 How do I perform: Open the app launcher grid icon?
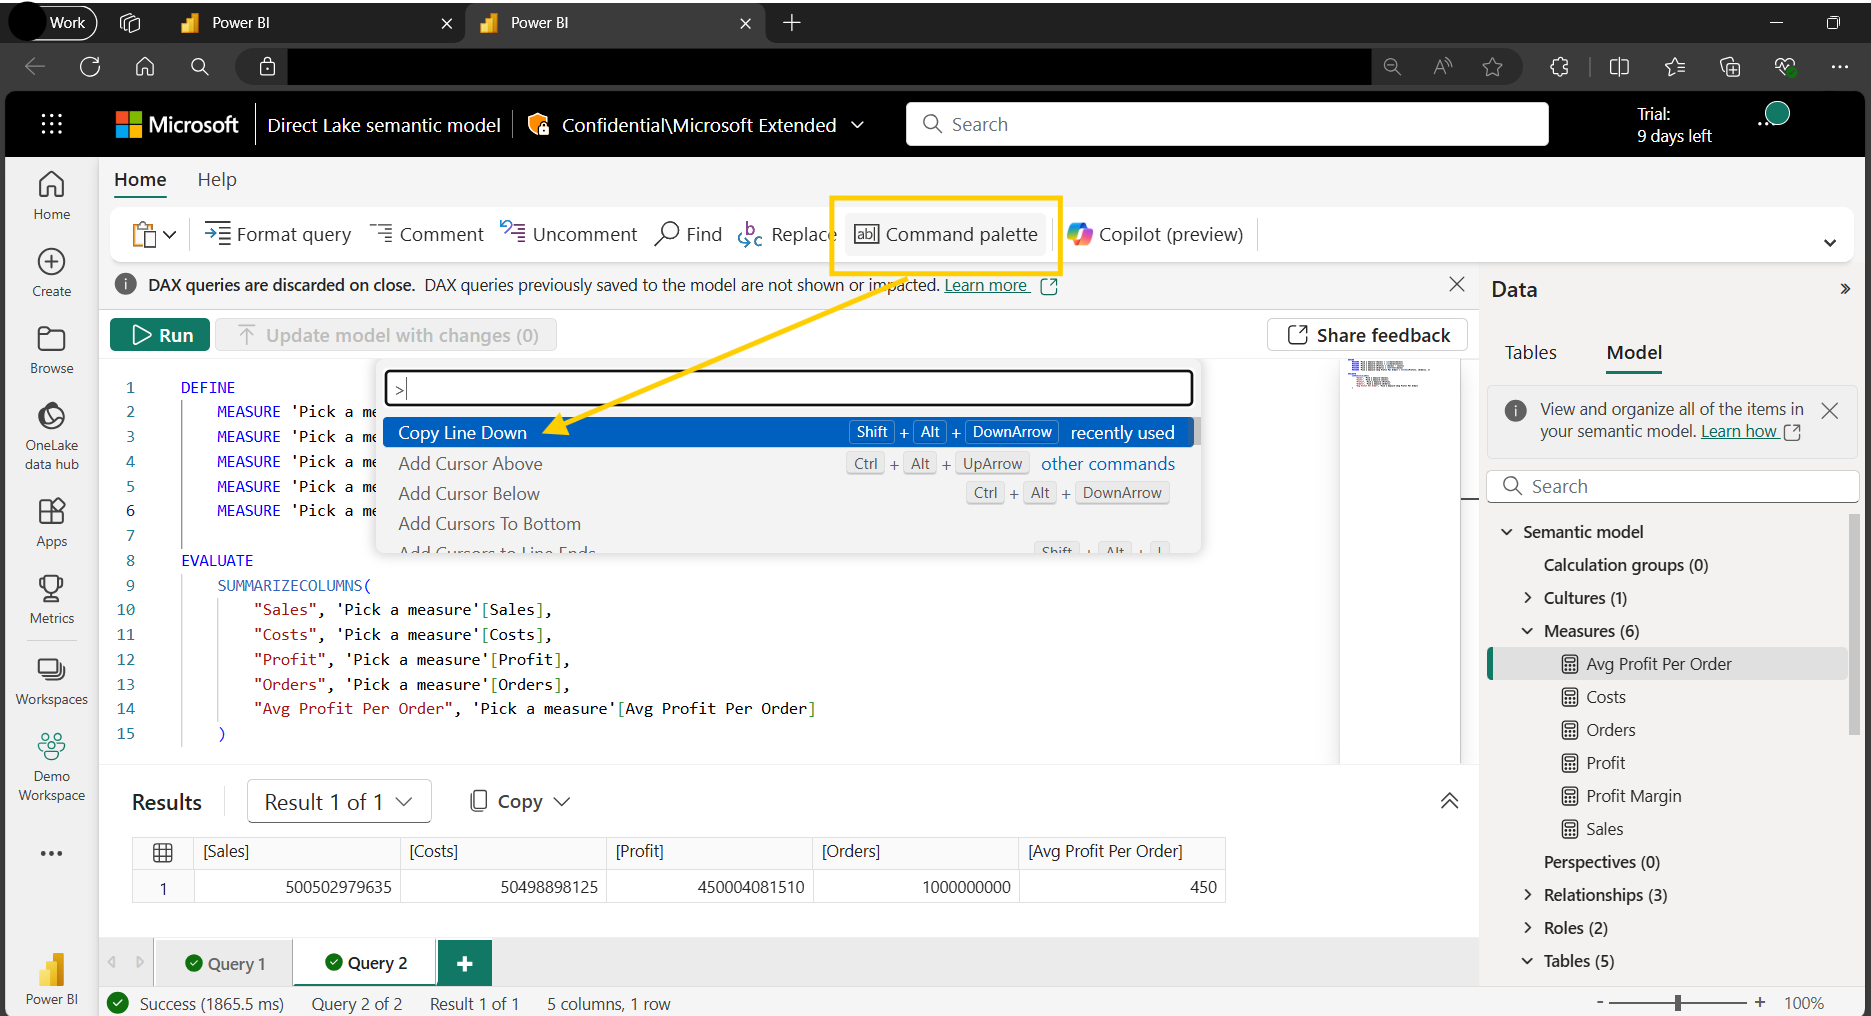point(52,124)
